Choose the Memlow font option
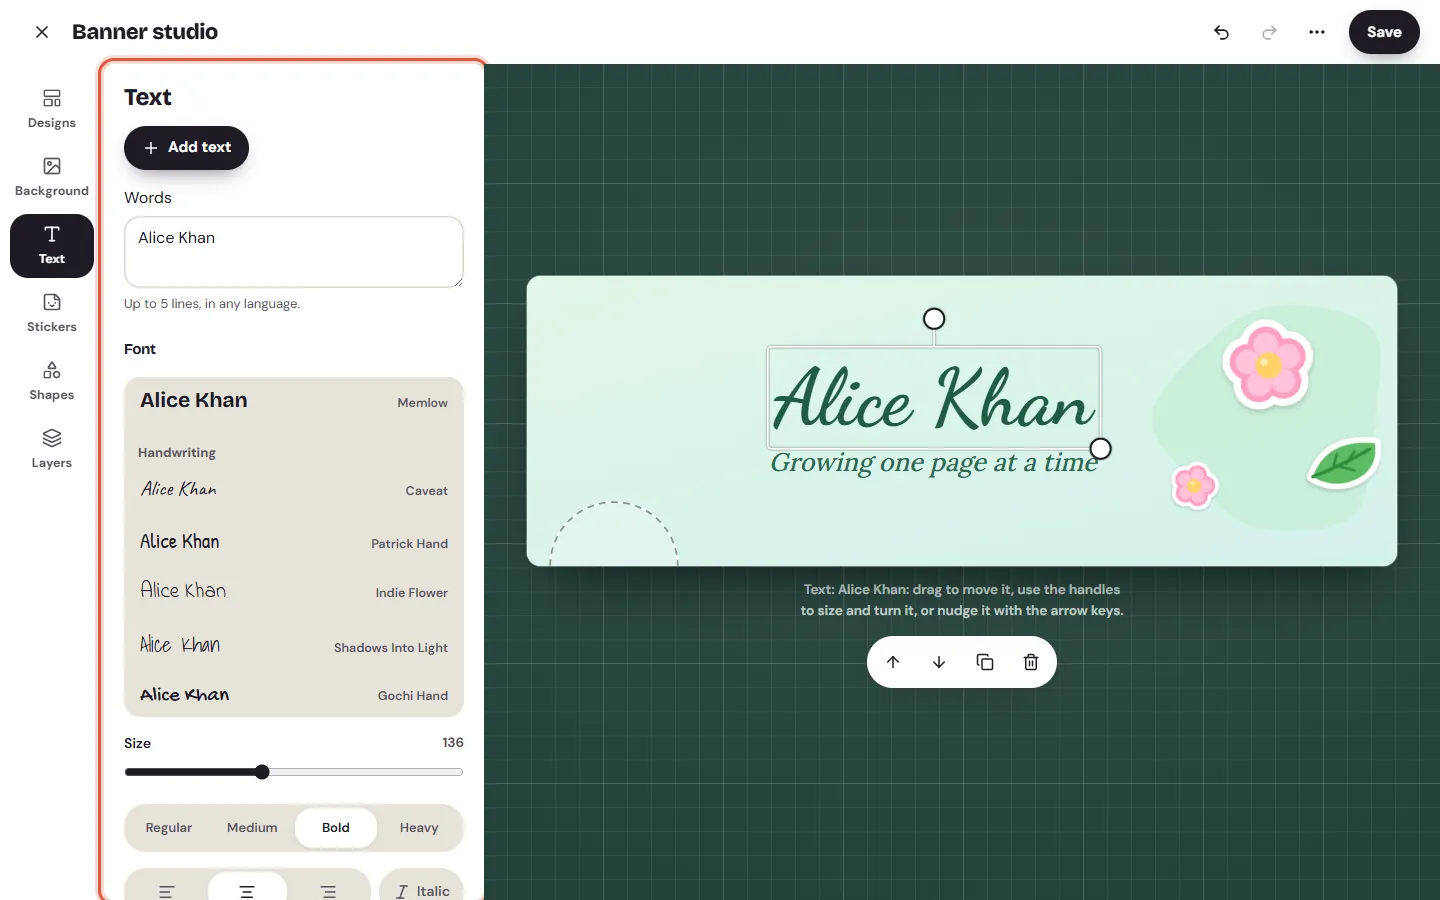The image size is (1440, 900). pos(294,401)
